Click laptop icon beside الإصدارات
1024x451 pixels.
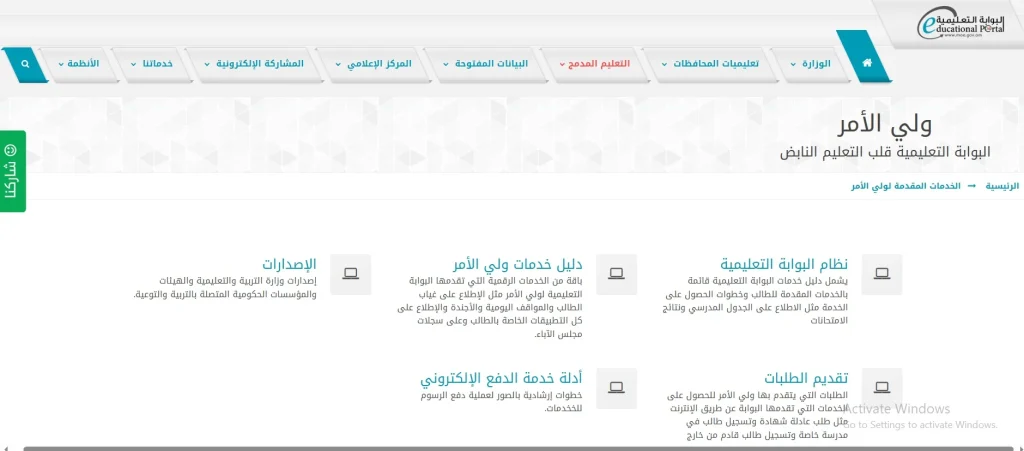(x=350, y=273)
